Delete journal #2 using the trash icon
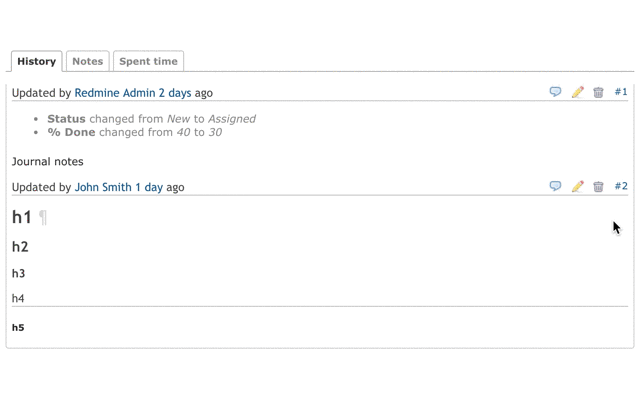640x400 pixels. [598, 187]
